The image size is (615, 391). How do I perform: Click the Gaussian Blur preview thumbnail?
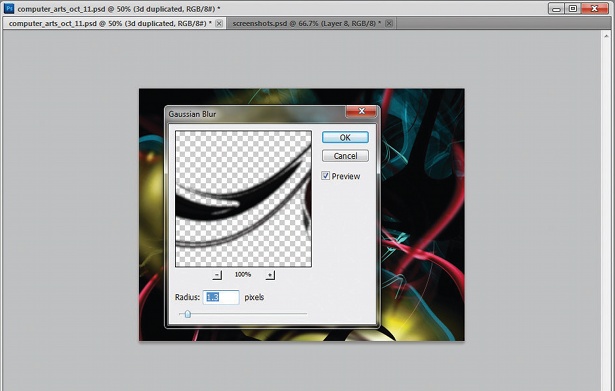pos(243,199)
